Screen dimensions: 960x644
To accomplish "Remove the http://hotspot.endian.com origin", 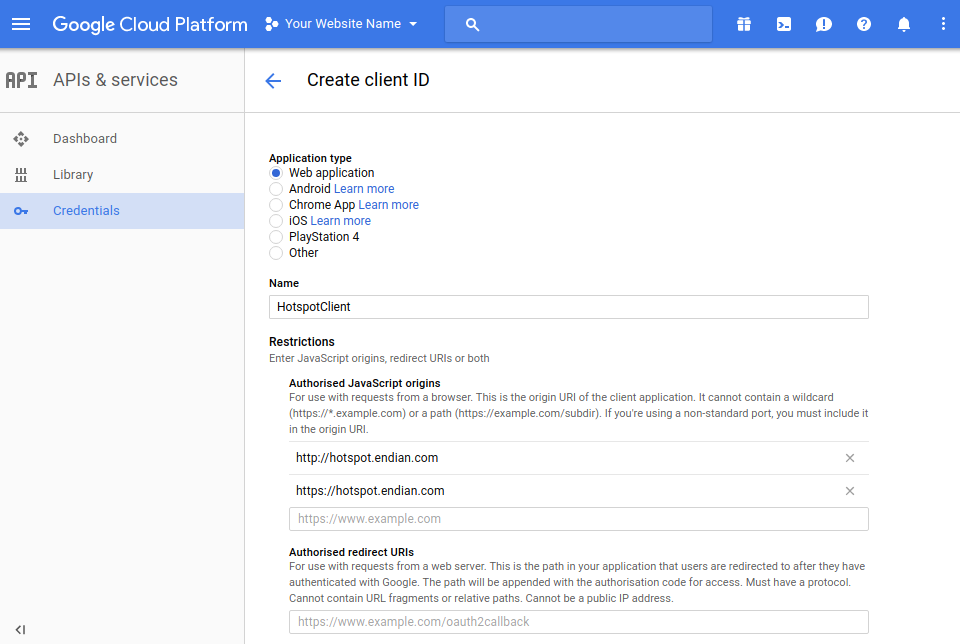I will click(850, 458).
